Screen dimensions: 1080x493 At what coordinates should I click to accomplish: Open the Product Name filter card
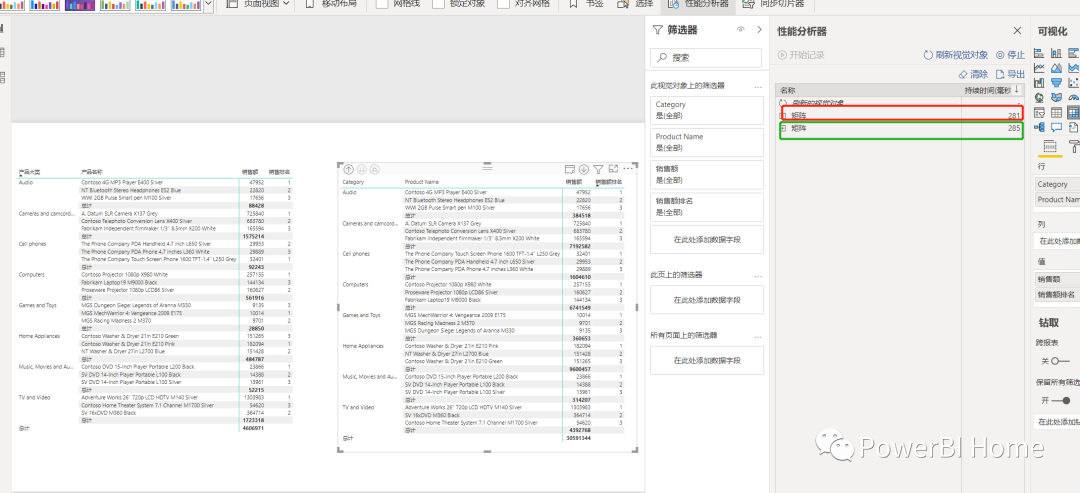click(x=707, y=143)
